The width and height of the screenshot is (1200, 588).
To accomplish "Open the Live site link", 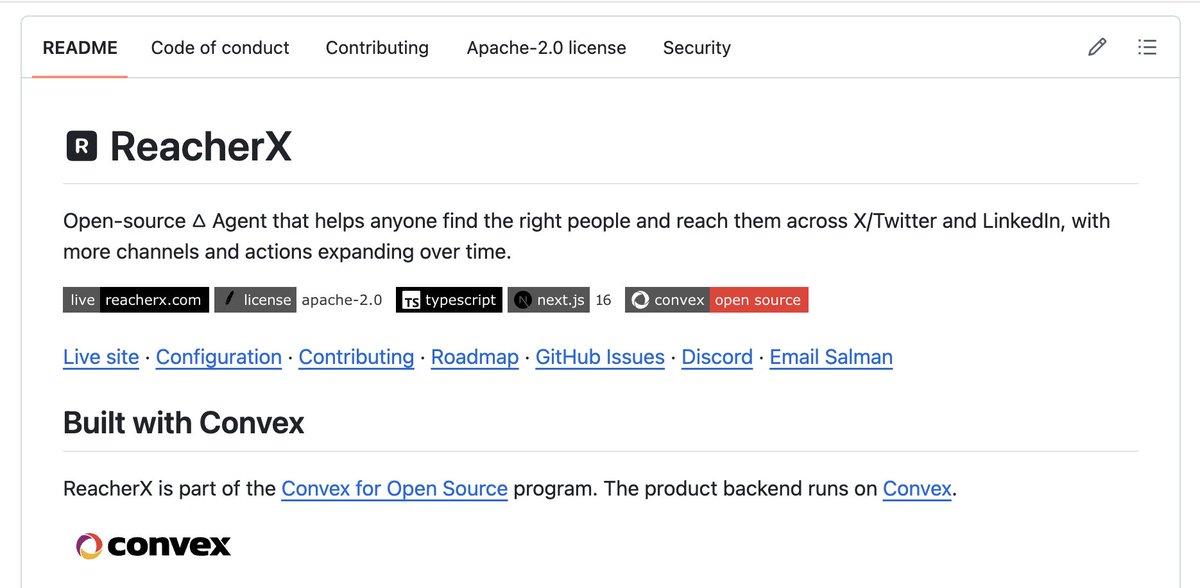I will (x=101, y=357).
